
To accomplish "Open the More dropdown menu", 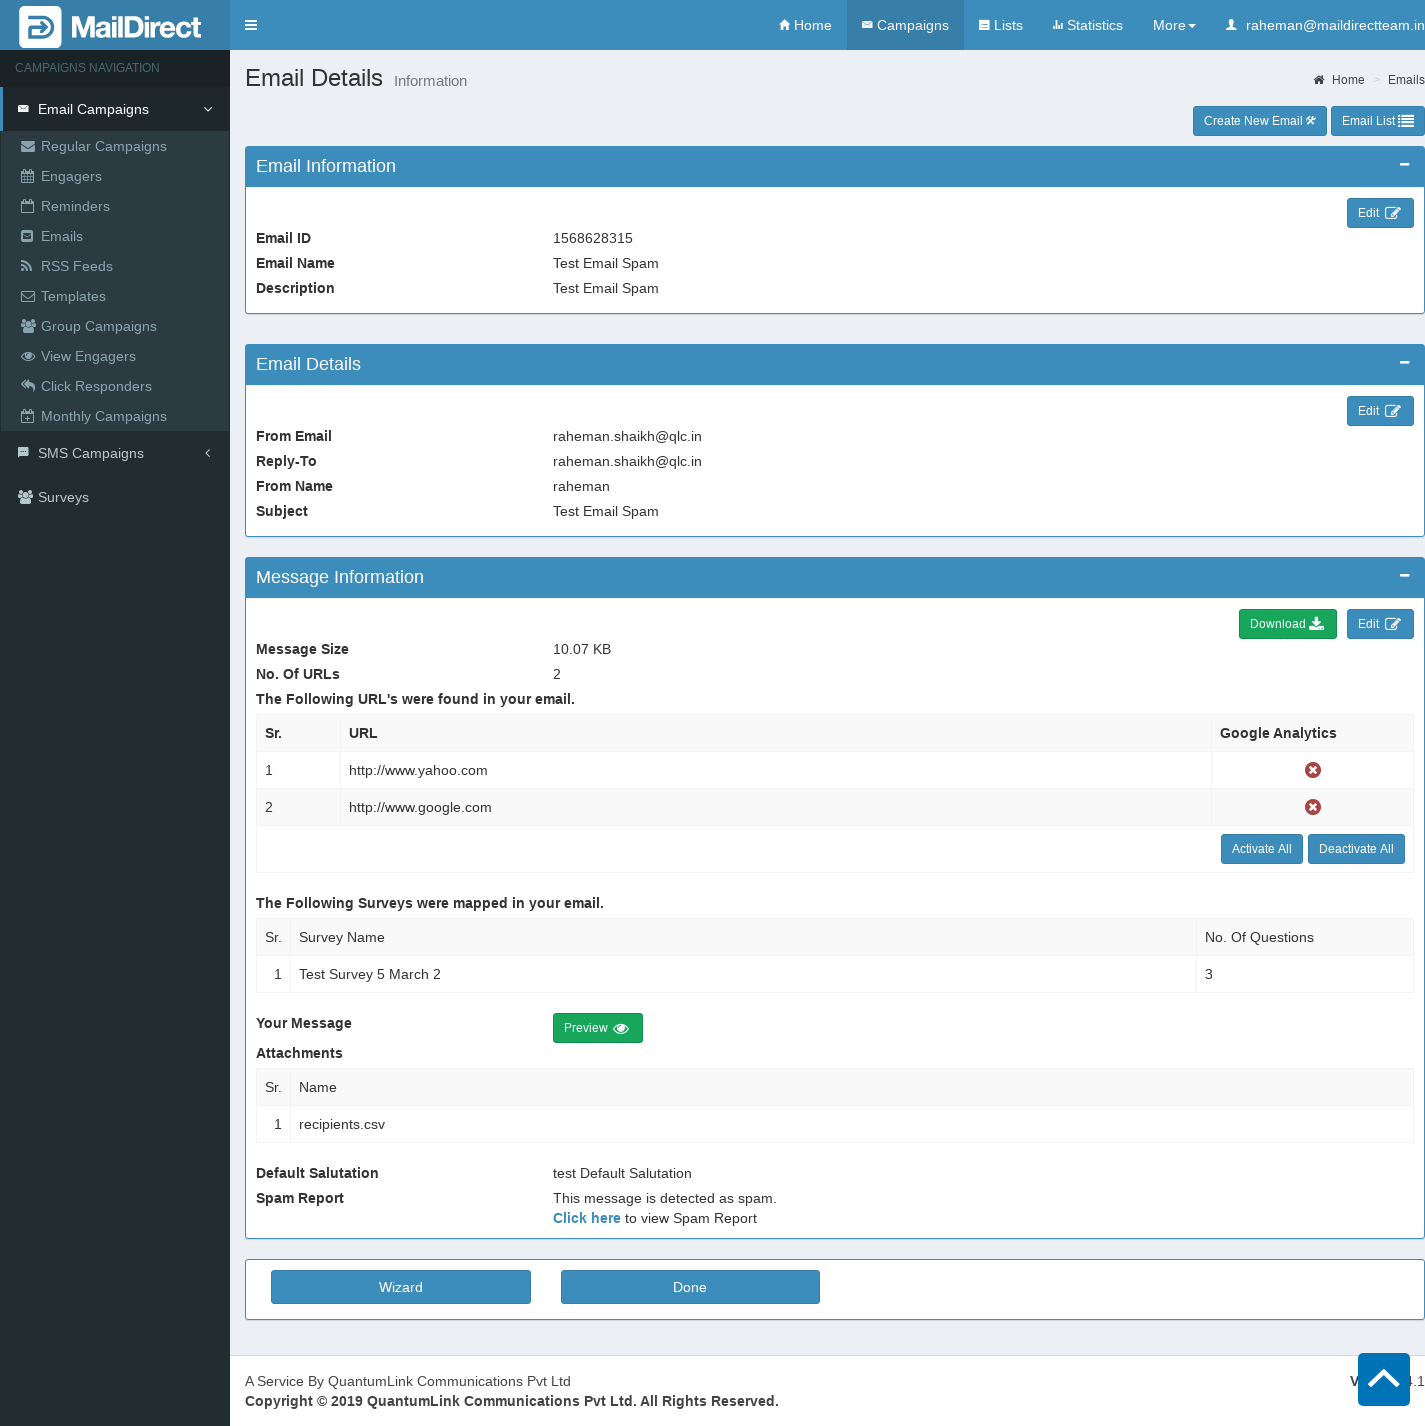I will click(x=1173, y=25).
